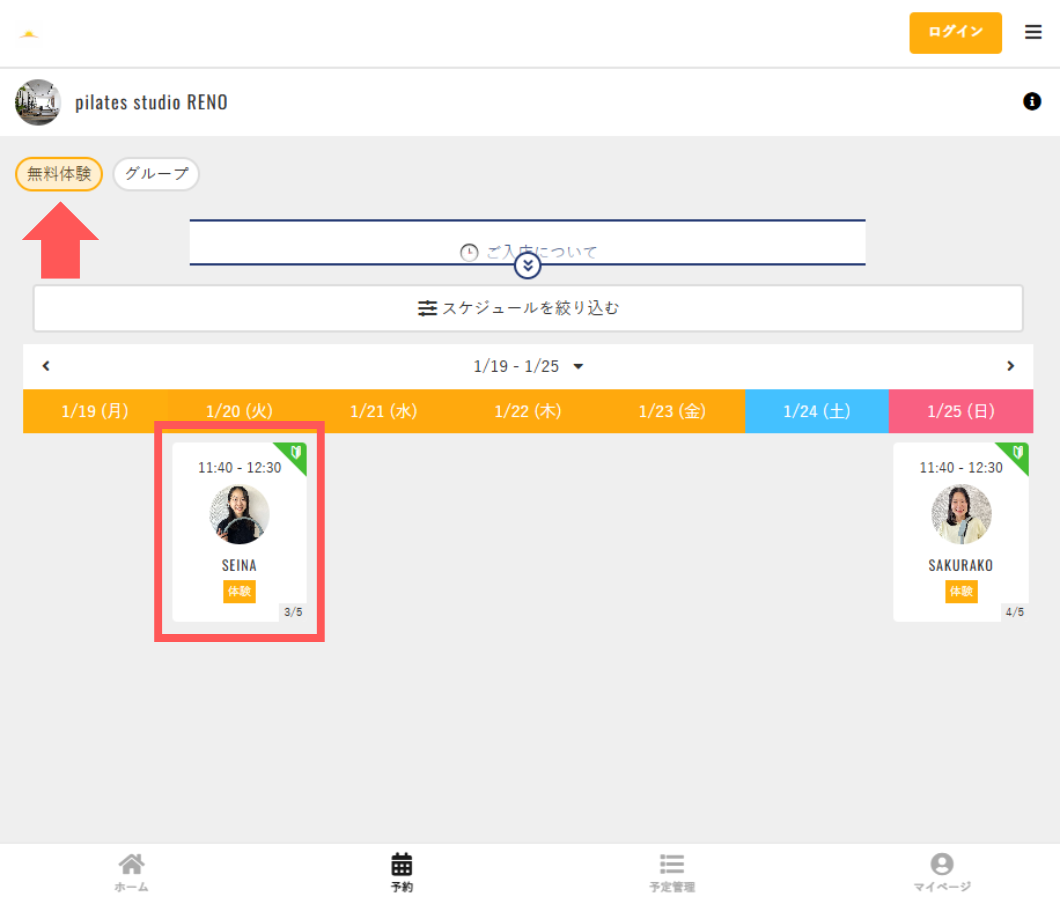Select the 無料体験 filter chip
Image resolution: width=1060 pixels, height=900 pixels.
click(59, 174)
